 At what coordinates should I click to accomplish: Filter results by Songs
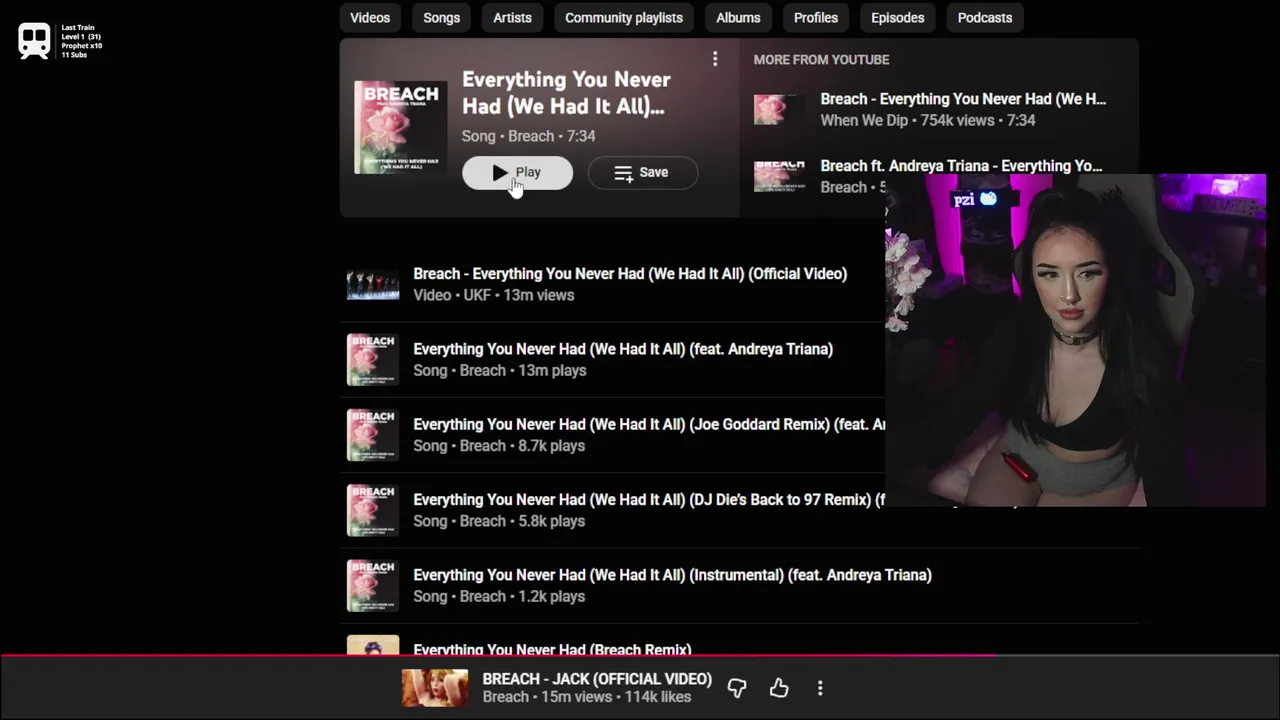tap(441, 17)
